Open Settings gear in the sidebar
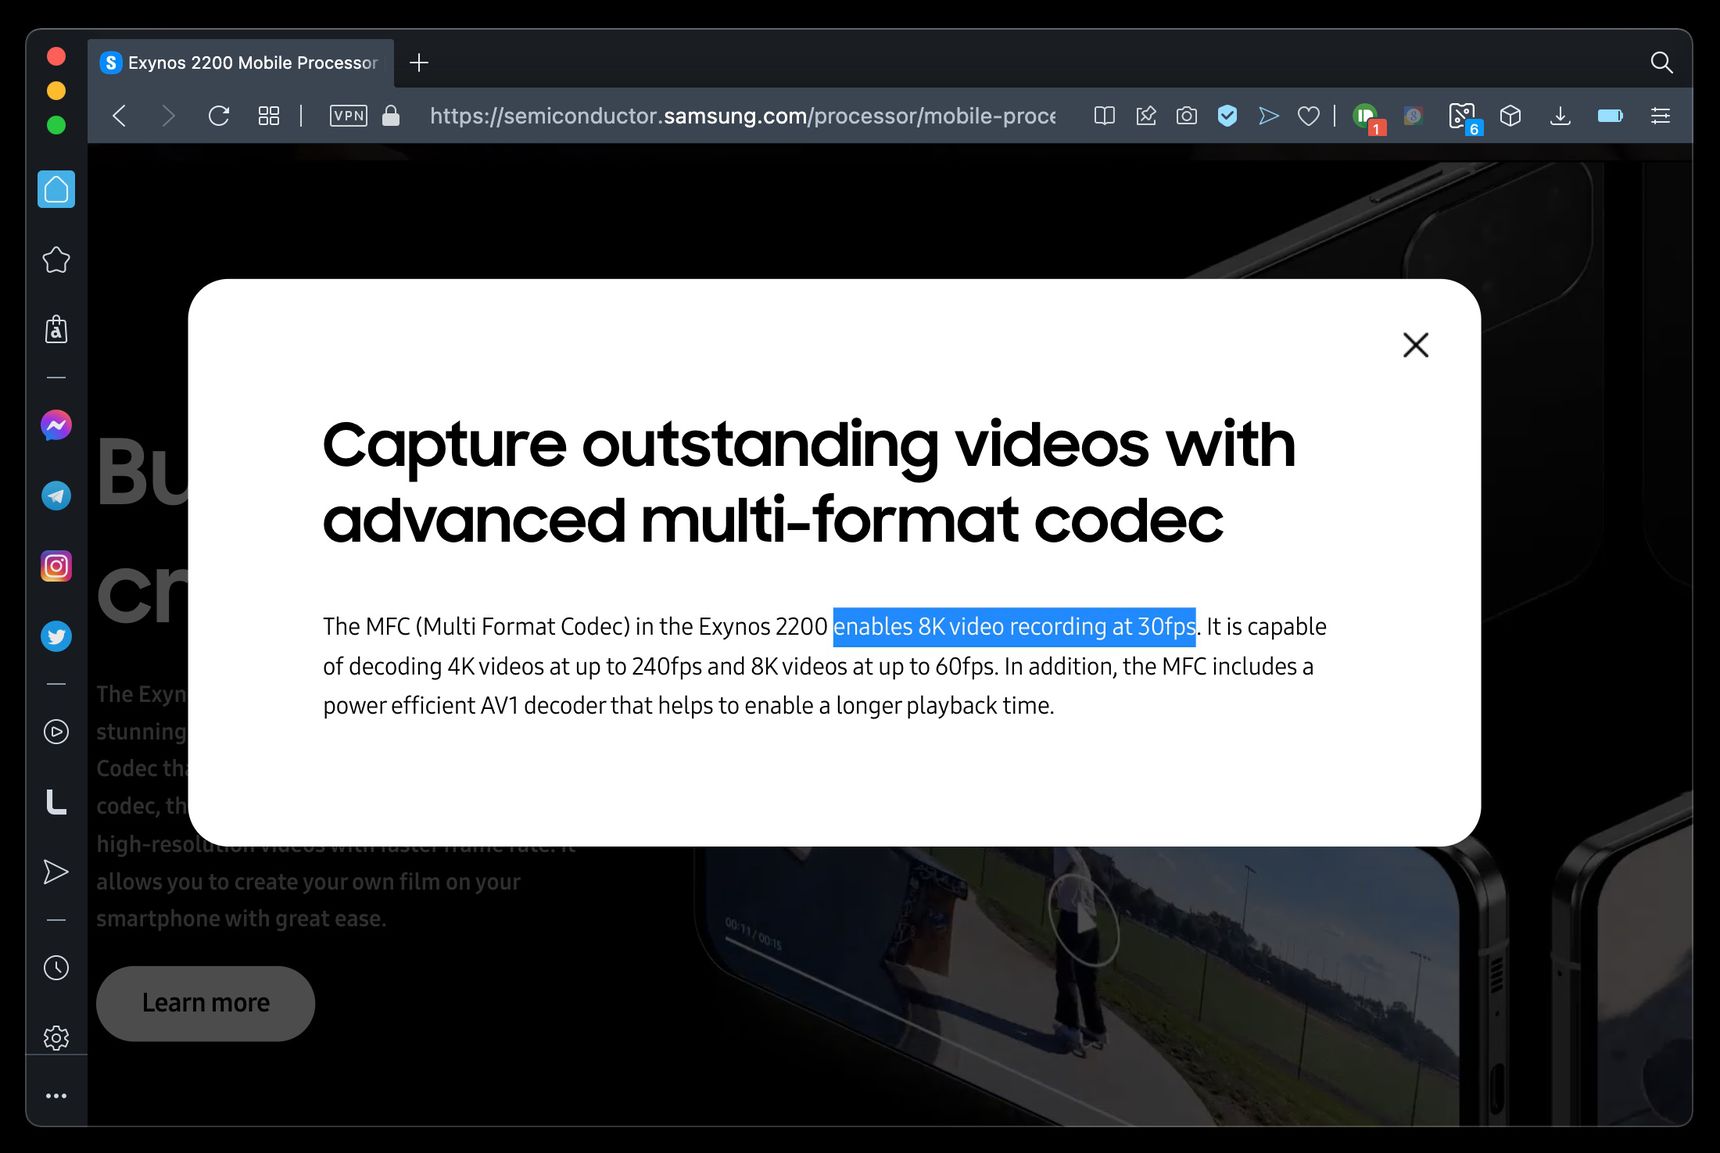The height and width of the screenshot is (1153, 1720). 56,1038
